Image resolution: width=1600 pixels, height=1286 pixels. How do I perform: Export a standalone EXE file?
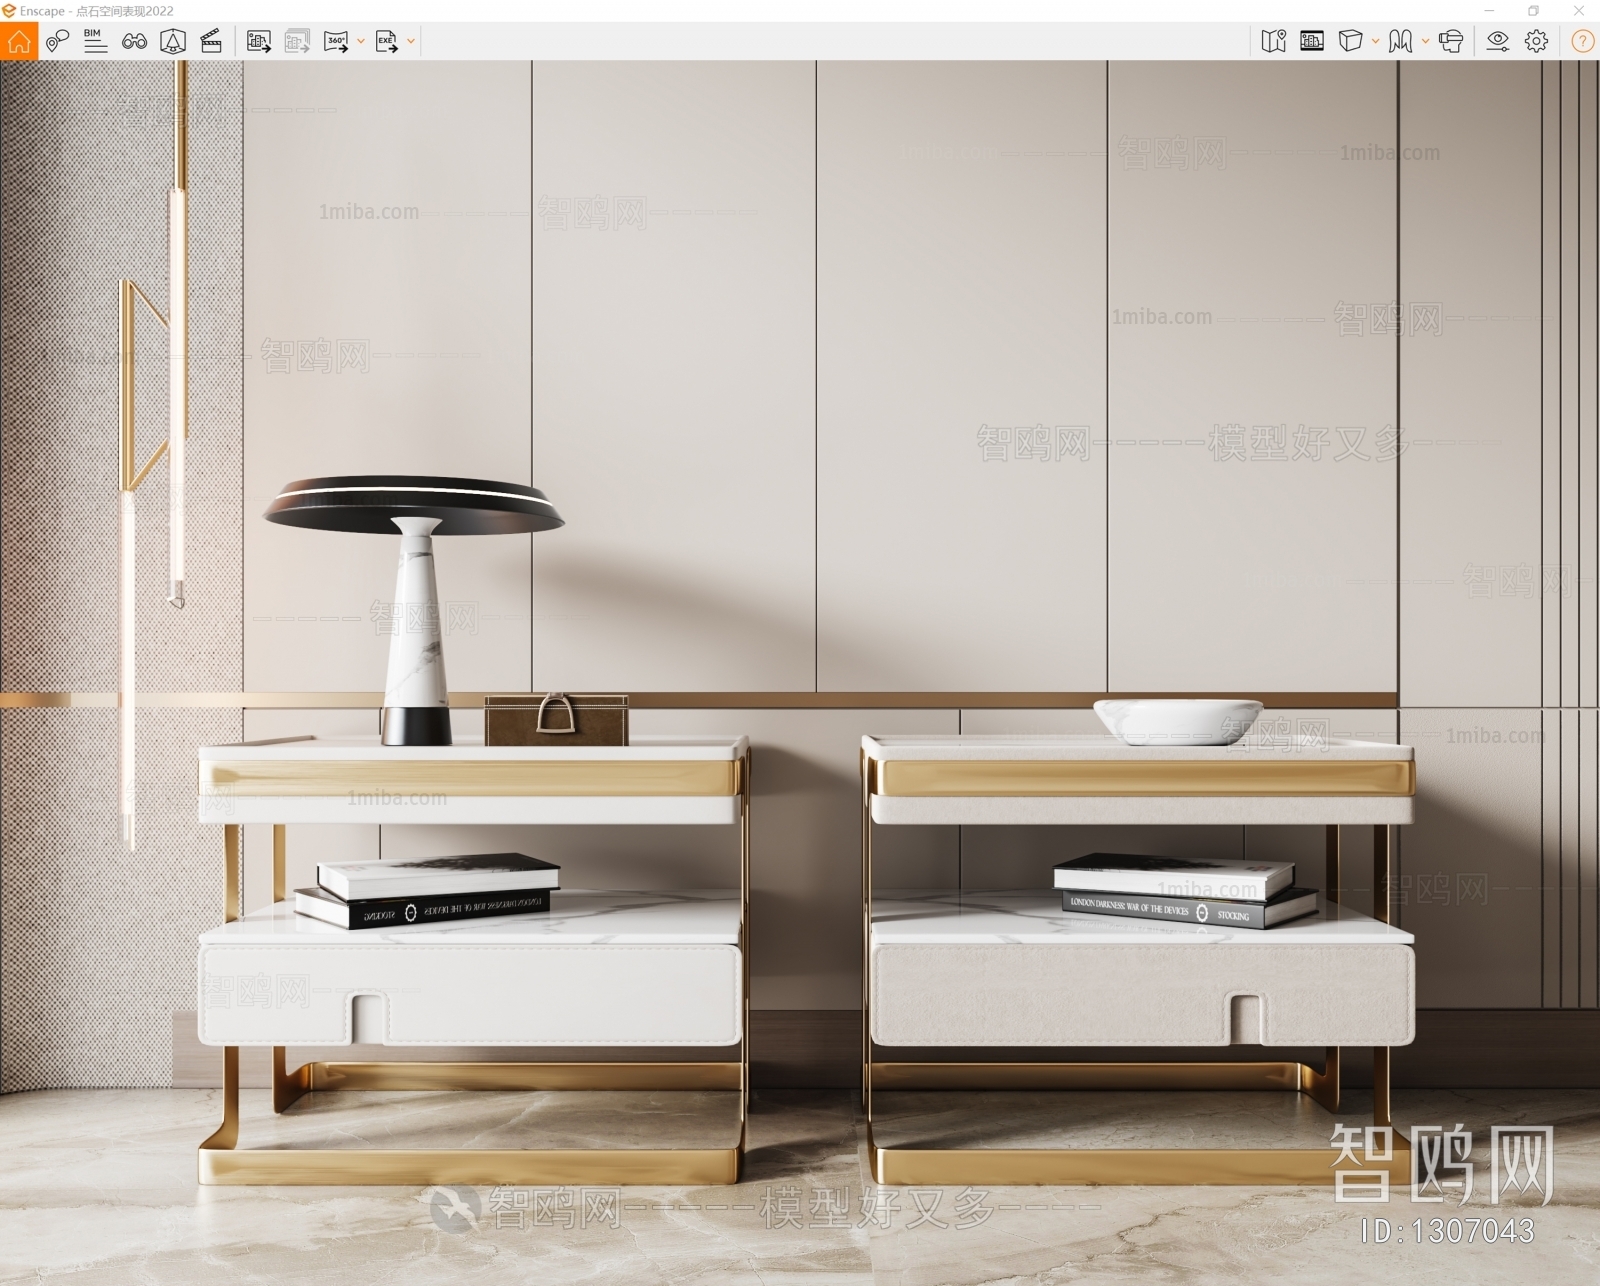click(x=386, y=41)
